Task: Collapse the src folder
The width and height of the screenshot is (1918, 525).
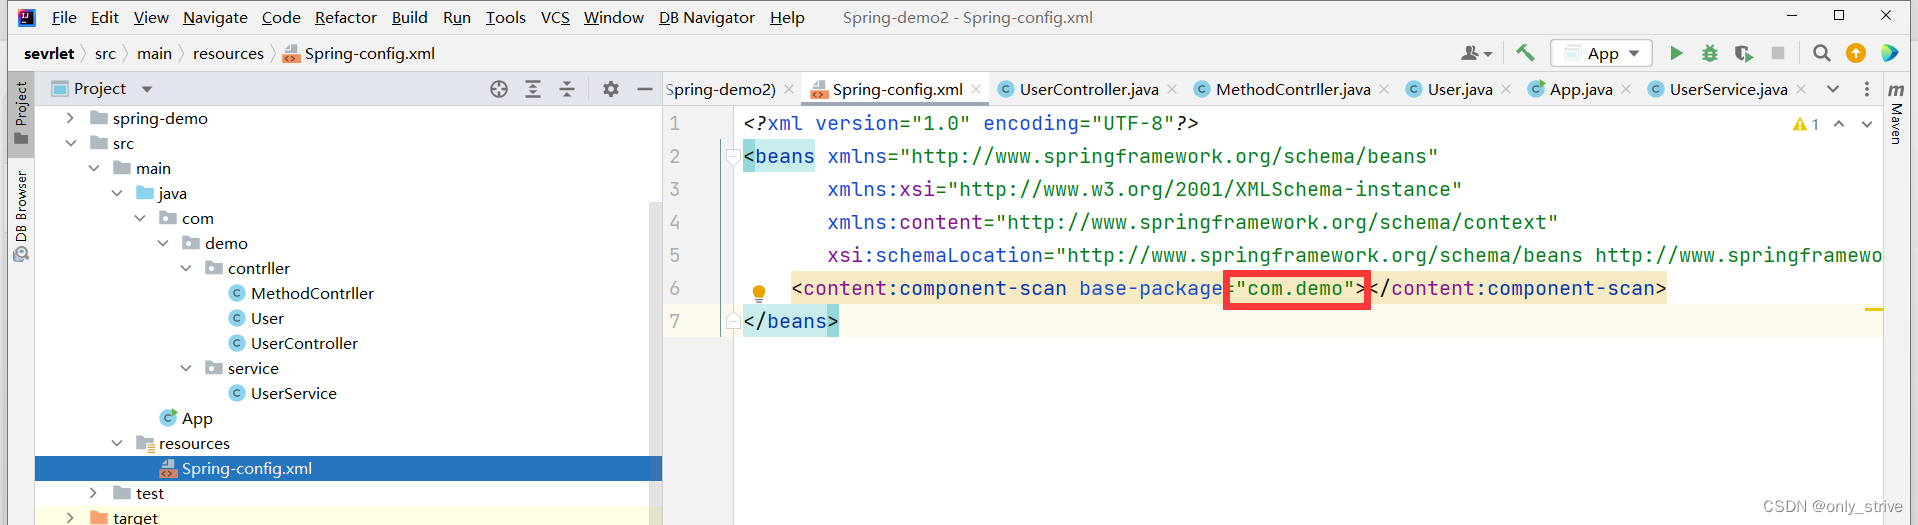Action: (x=70, y=143)
